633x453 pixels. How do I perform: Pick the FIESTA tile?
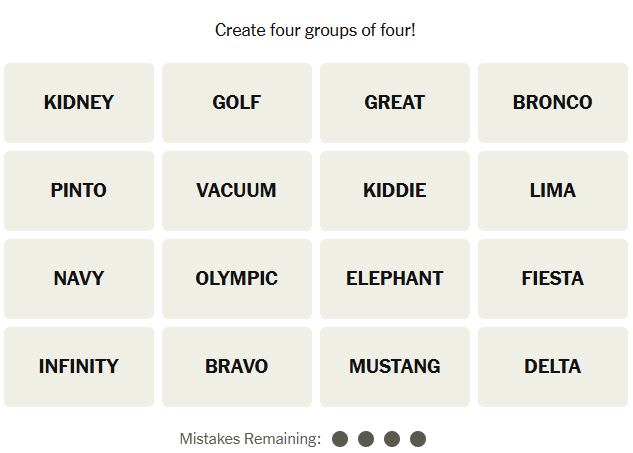(x=553, y=278)
